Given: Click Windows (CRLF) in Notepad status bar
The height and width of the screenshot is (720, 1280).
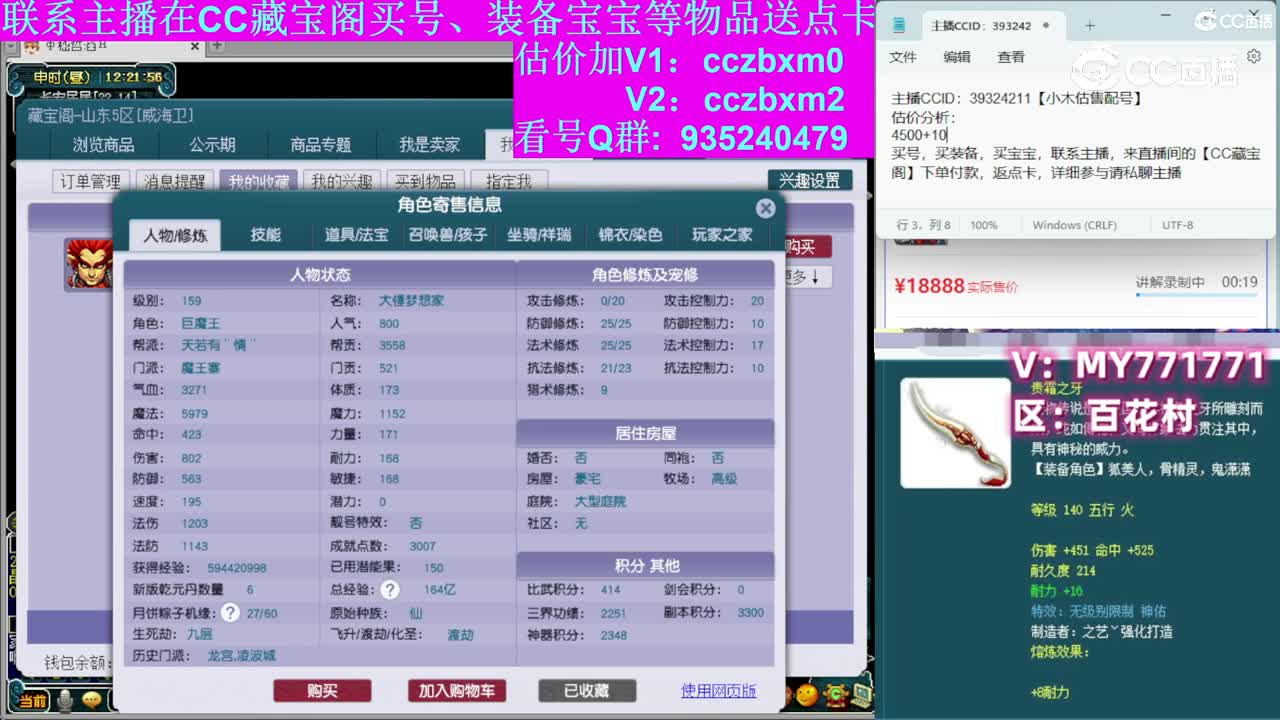Looking at the screenshot, I should [x=1074, y=225].
